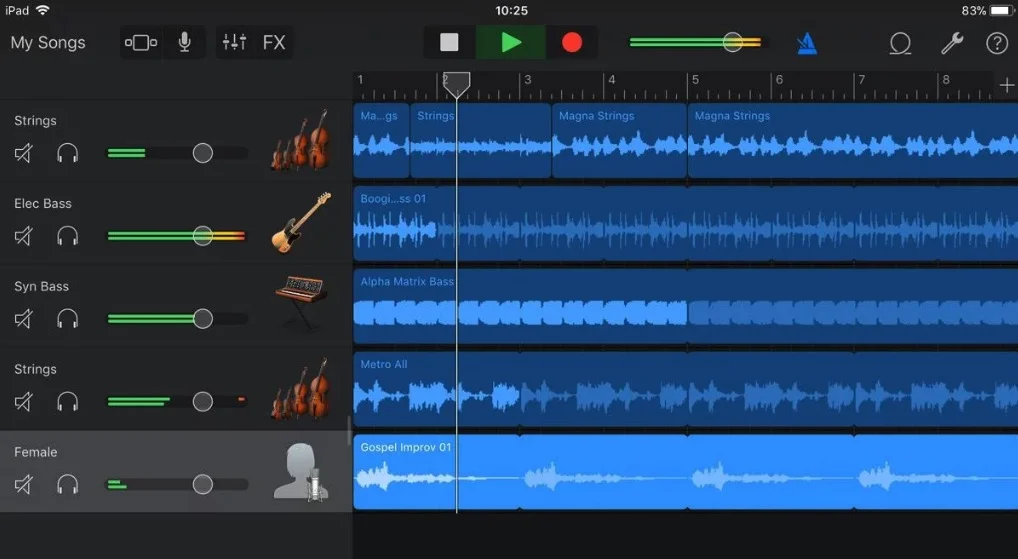Image resolution: width=1018 pixels, height=559 pixels.
Task: Go back to My Songs
Action: pos(48,43)
